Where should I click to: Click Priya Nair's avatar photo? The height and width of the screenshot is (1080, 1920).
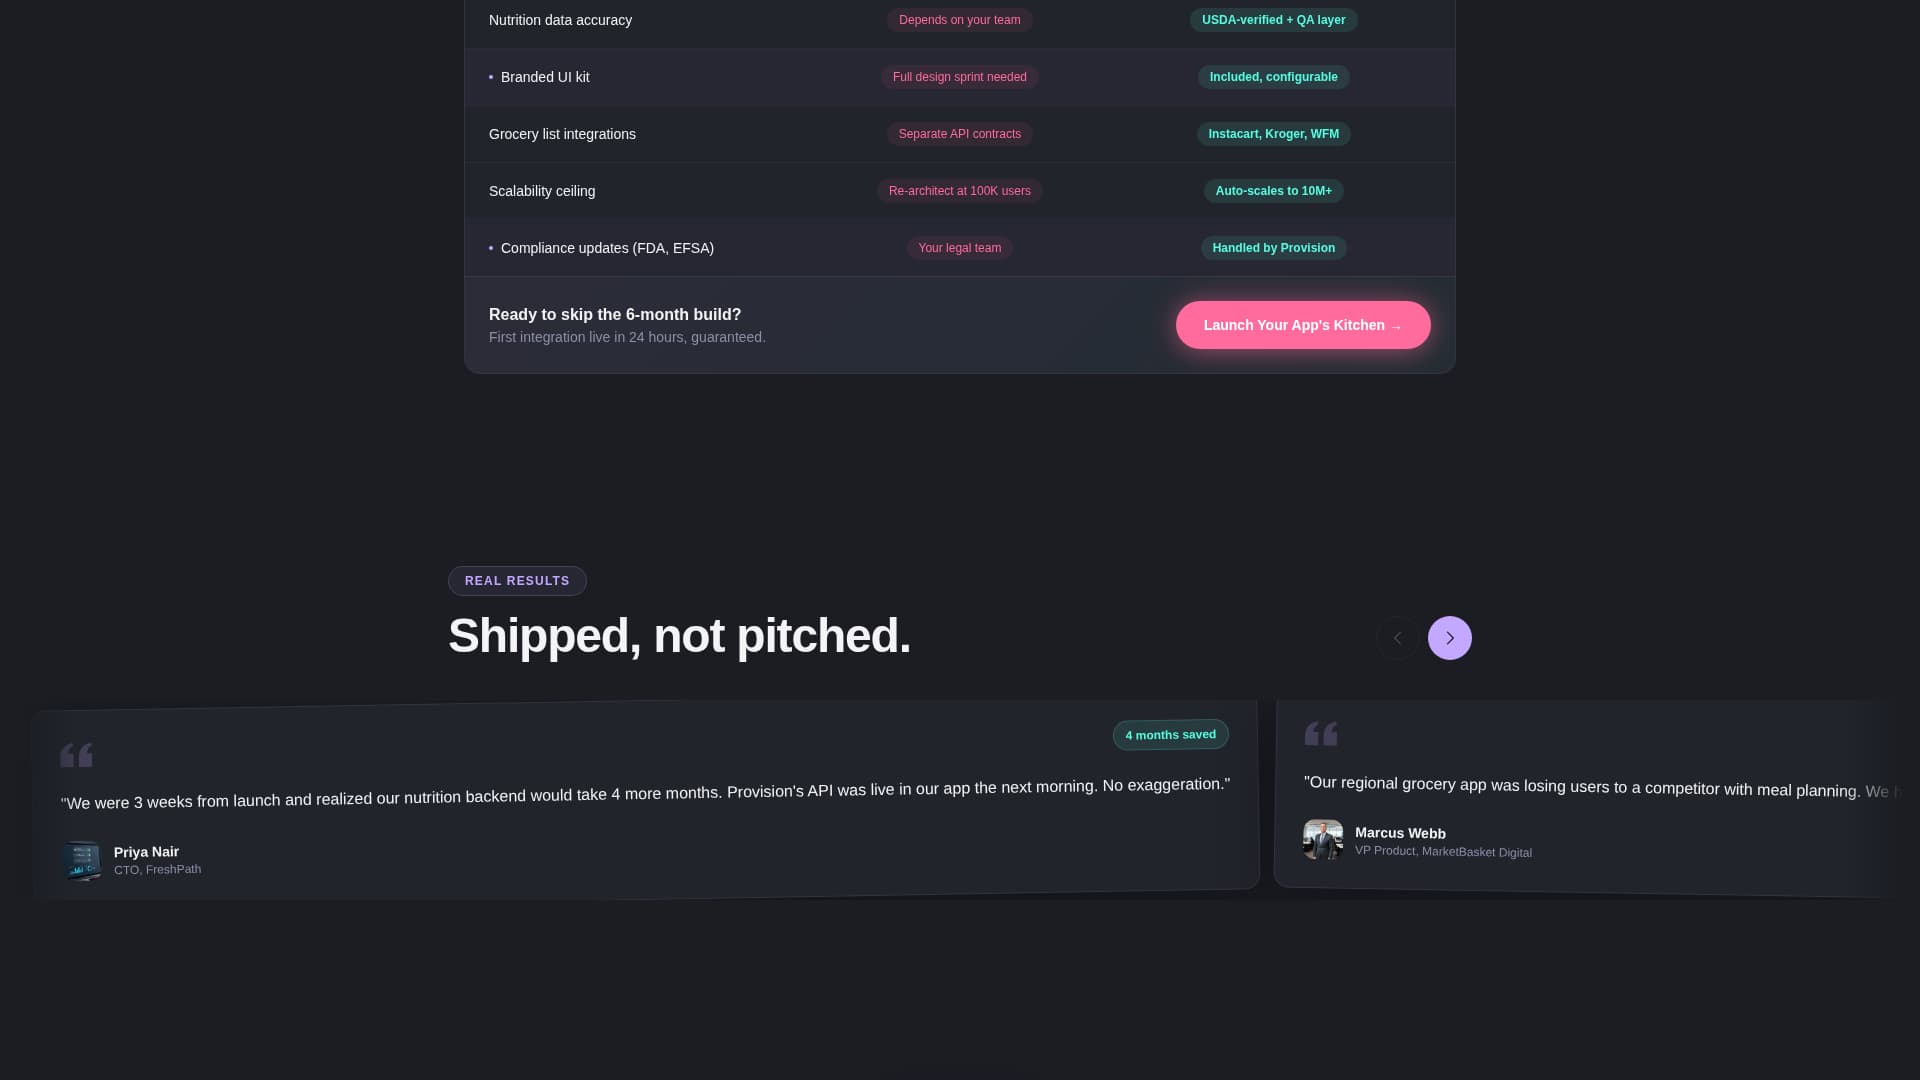[82, 860]
